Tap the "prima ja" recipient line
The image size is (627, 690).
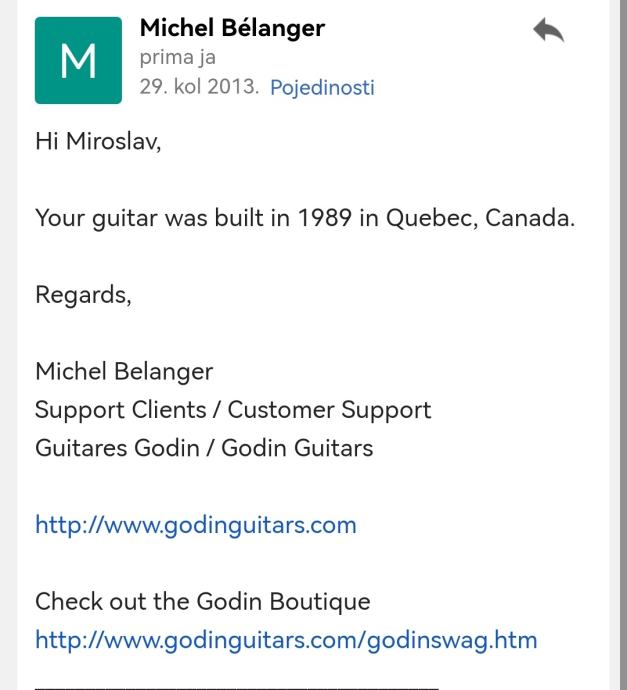(177, 58)
